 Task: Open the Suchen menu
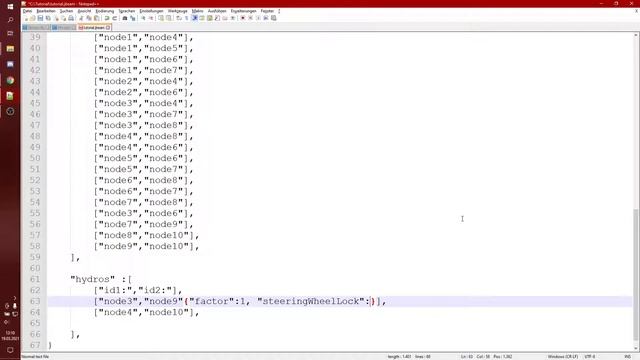tap(67, 11)
